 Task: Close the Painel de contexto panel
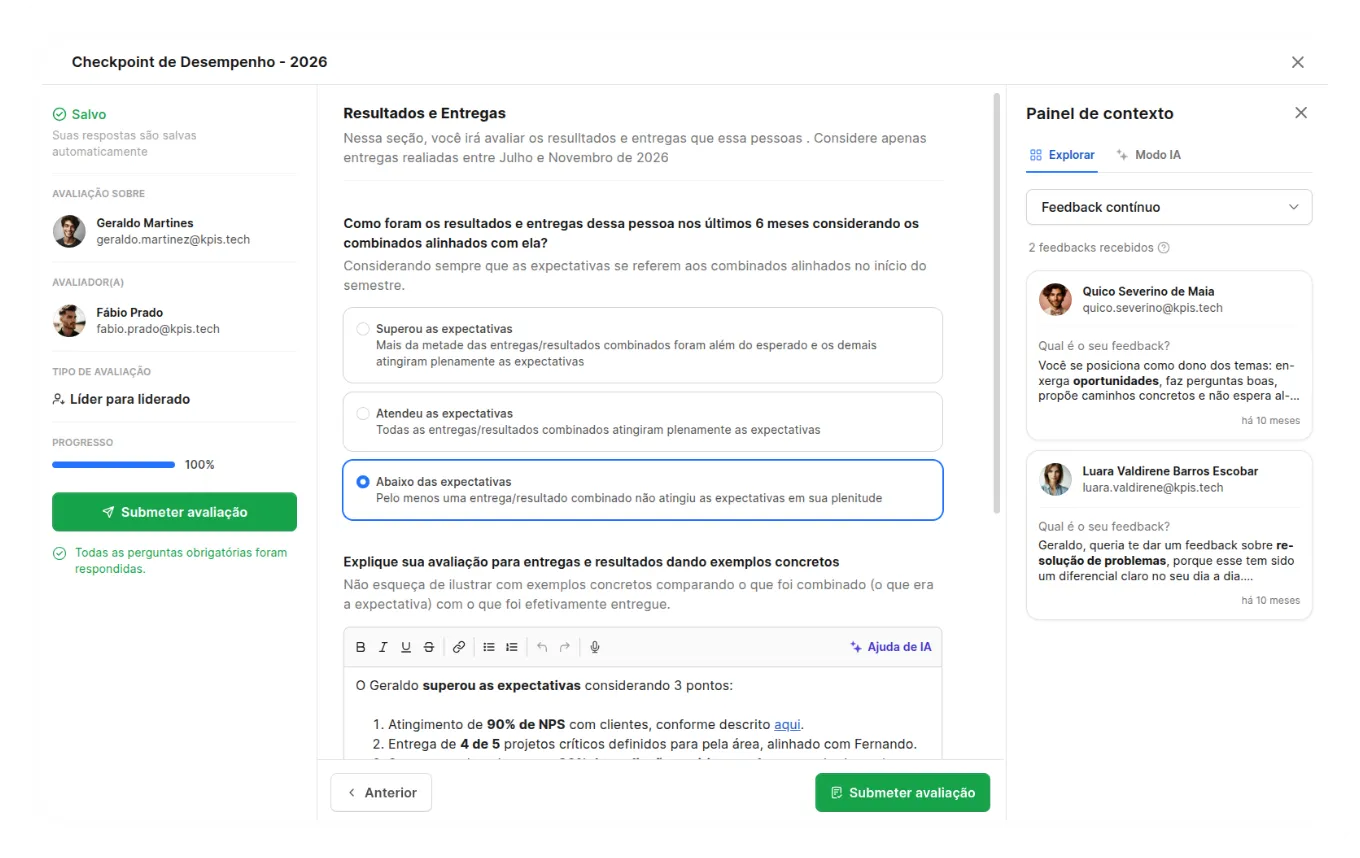coord(1301,113)
